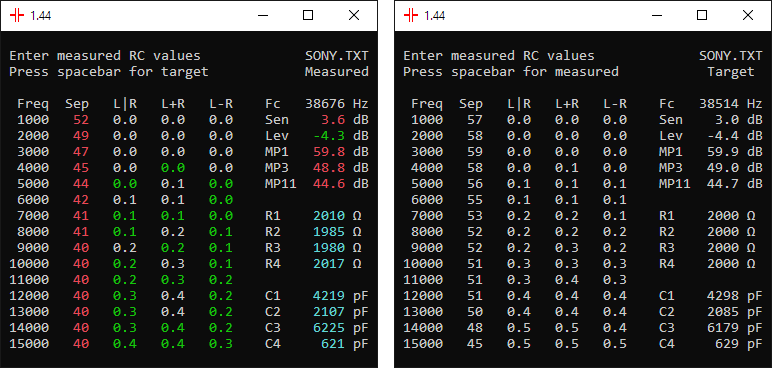Viewport: 772px width, 368px height.
Task: Click the Sep value 45 at 15000 in the Target window
Action: [x=475, y=344]
